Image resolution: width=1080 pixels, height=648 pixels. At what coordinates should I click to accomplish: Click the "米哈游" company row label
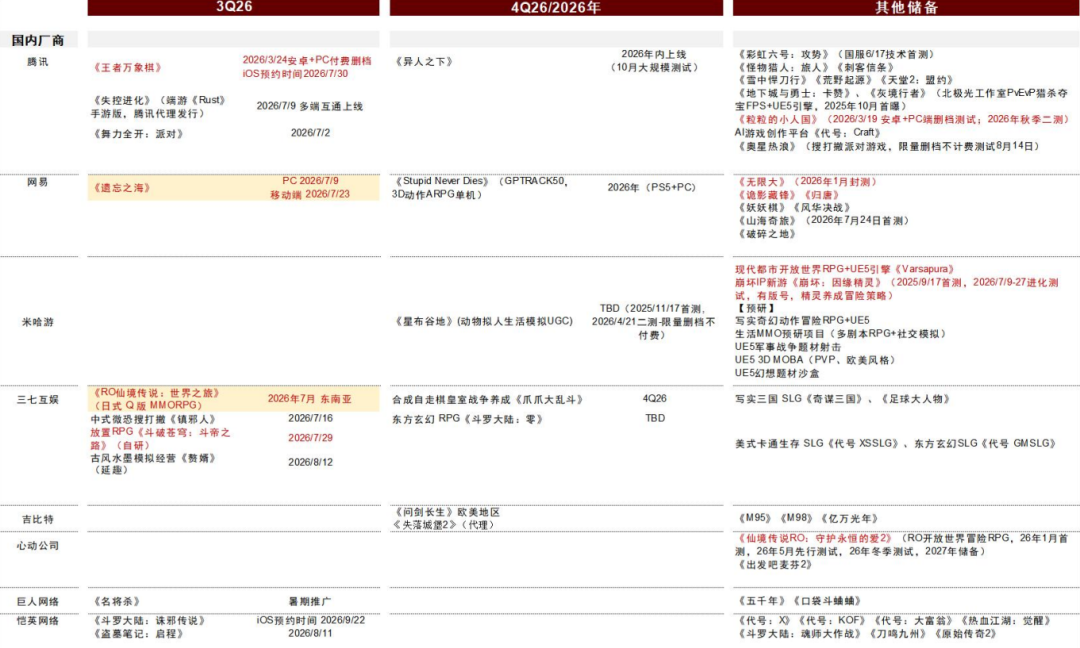[x=37, y=322]
